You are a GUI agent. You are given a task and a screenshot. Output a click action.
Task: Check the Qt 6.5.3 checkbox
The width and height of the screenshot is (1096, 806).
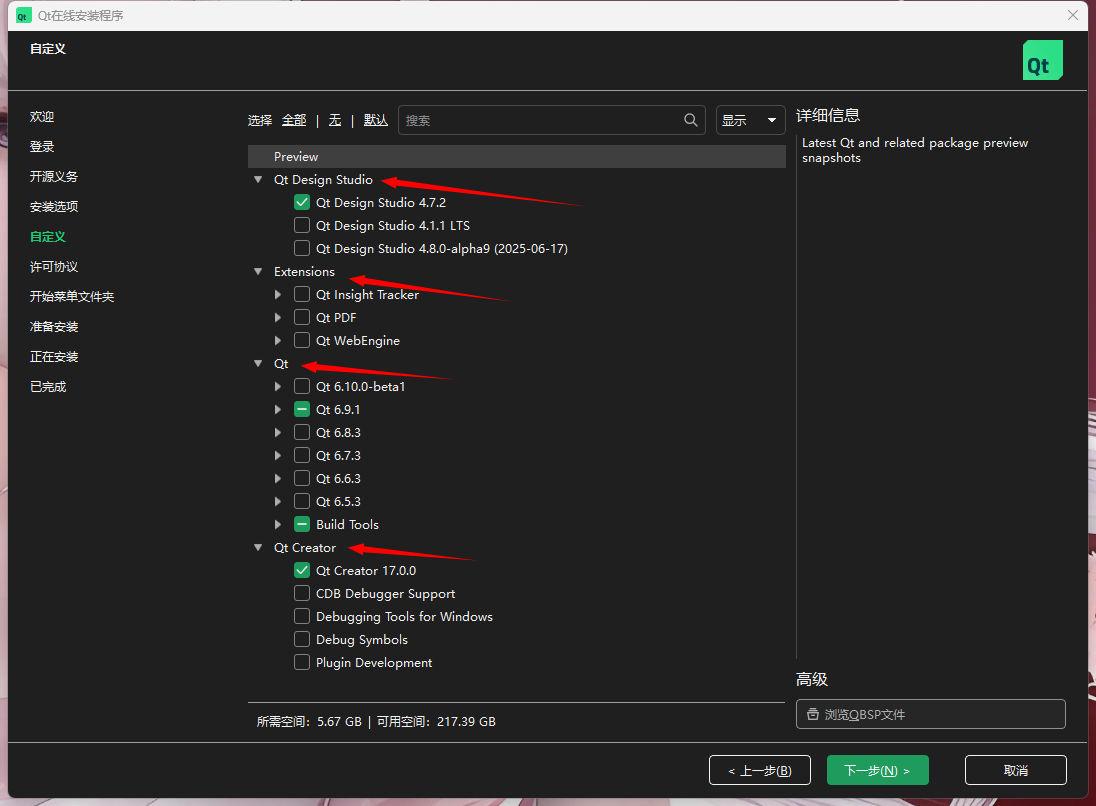point(302,502)
